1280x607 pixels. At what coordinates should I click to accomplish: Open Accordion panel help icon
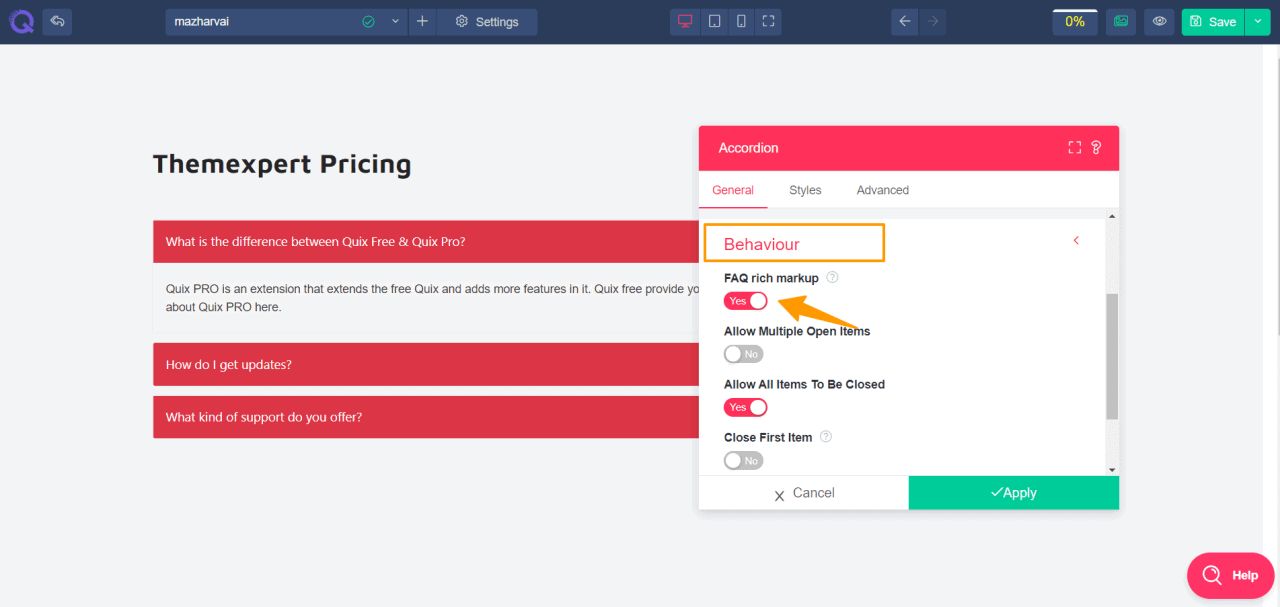coord(1096,148)
